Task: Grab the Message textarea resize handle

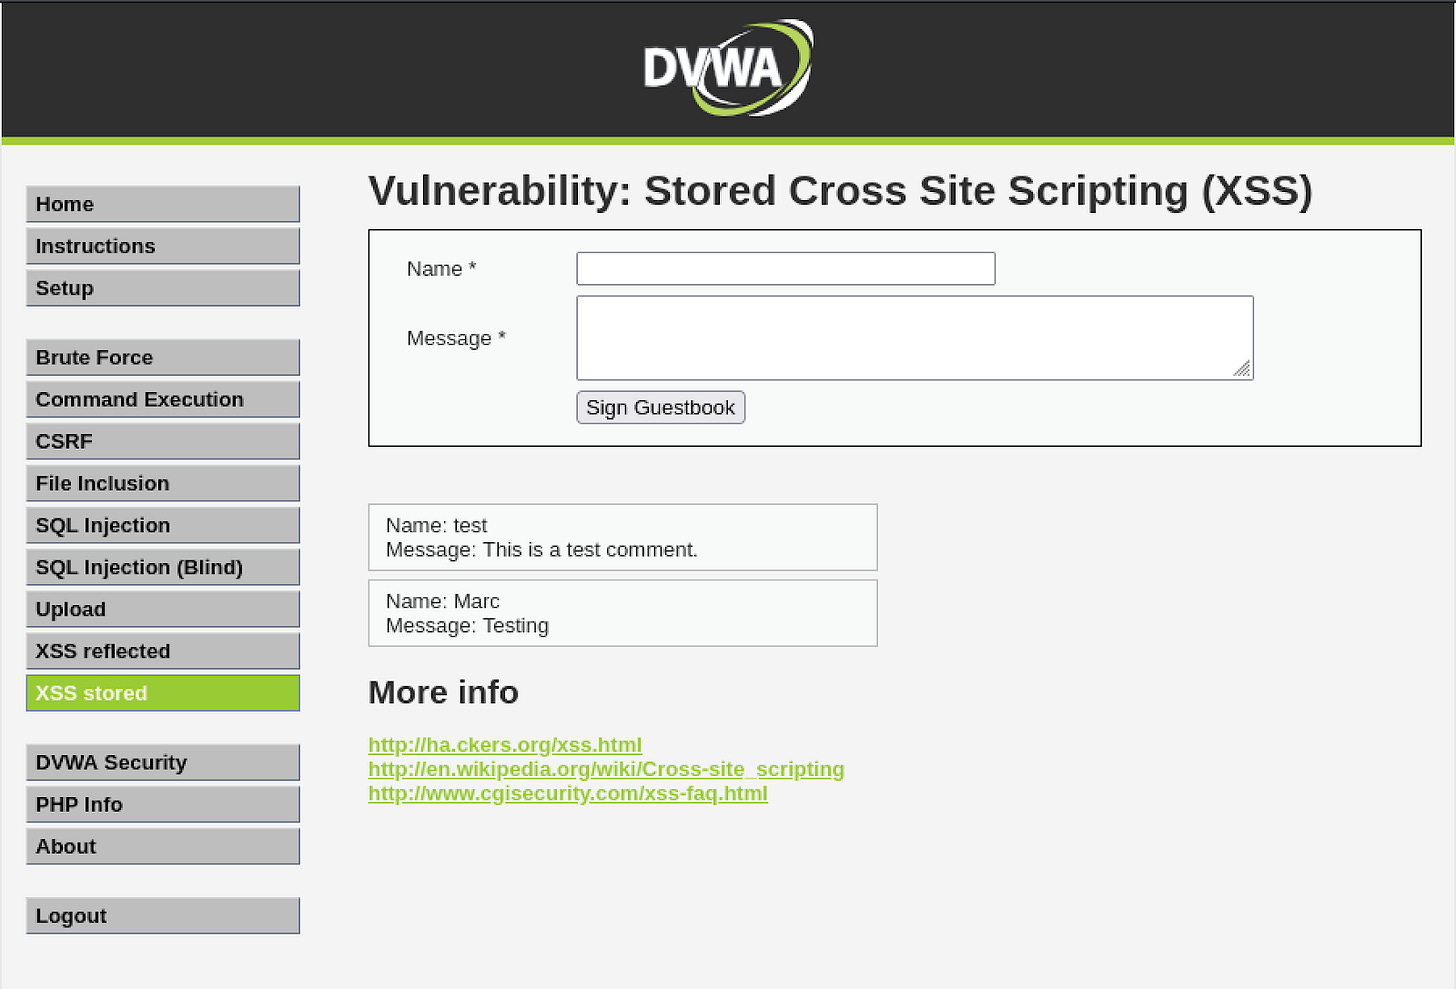Action: click(x=1242, y=369)
